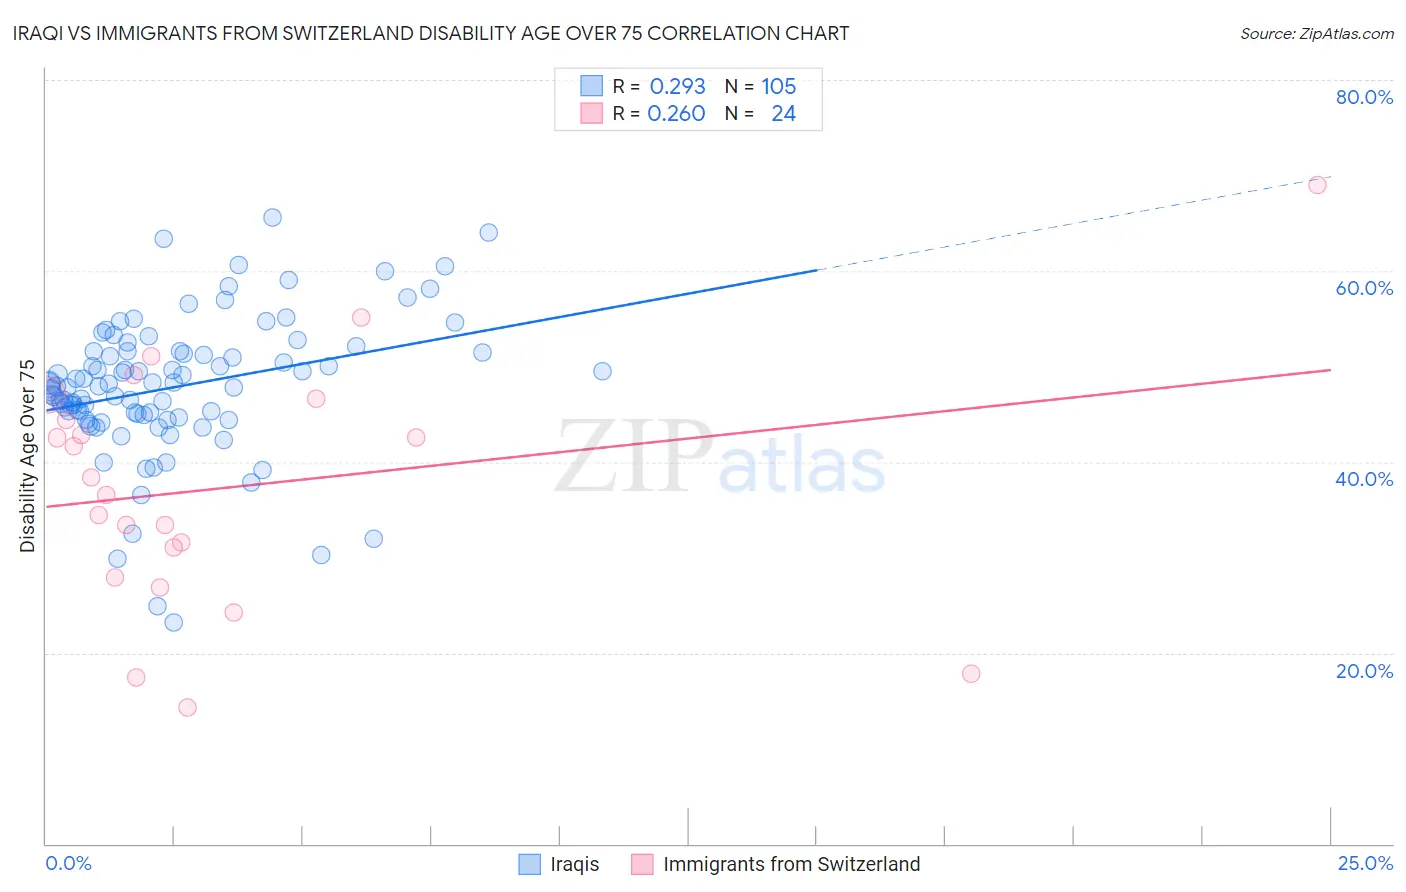
Task: Click the 40.0% y-axis label
Action: coord(1364,479)
